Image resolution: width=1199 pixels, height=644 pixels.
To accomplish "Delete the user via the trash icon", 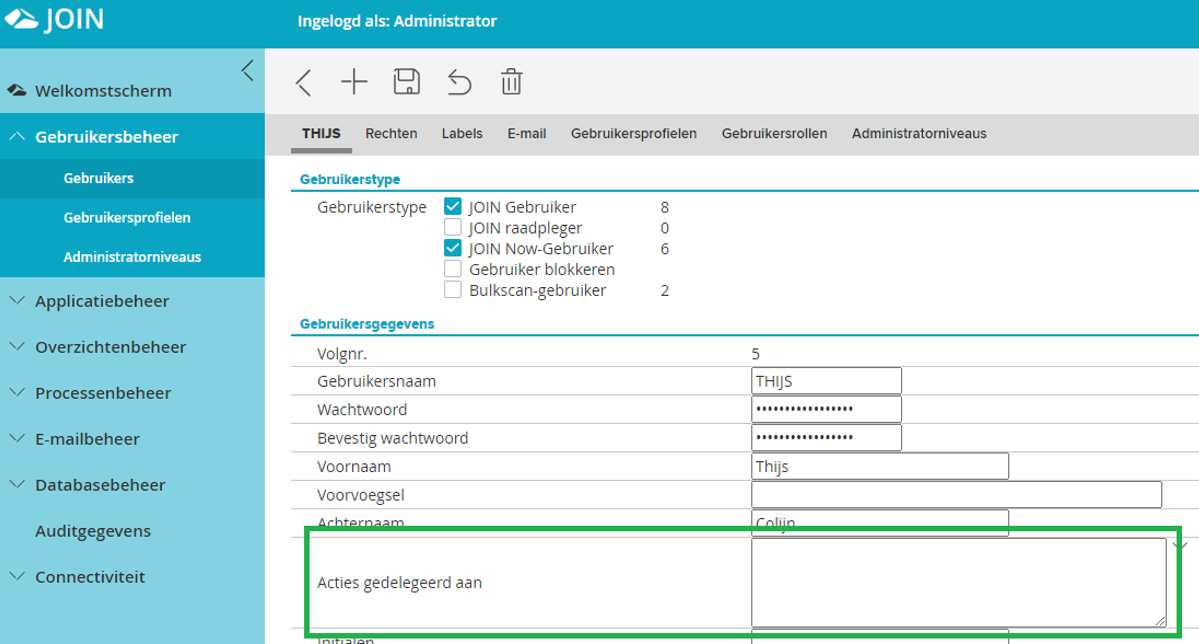I will coord(511,83).
